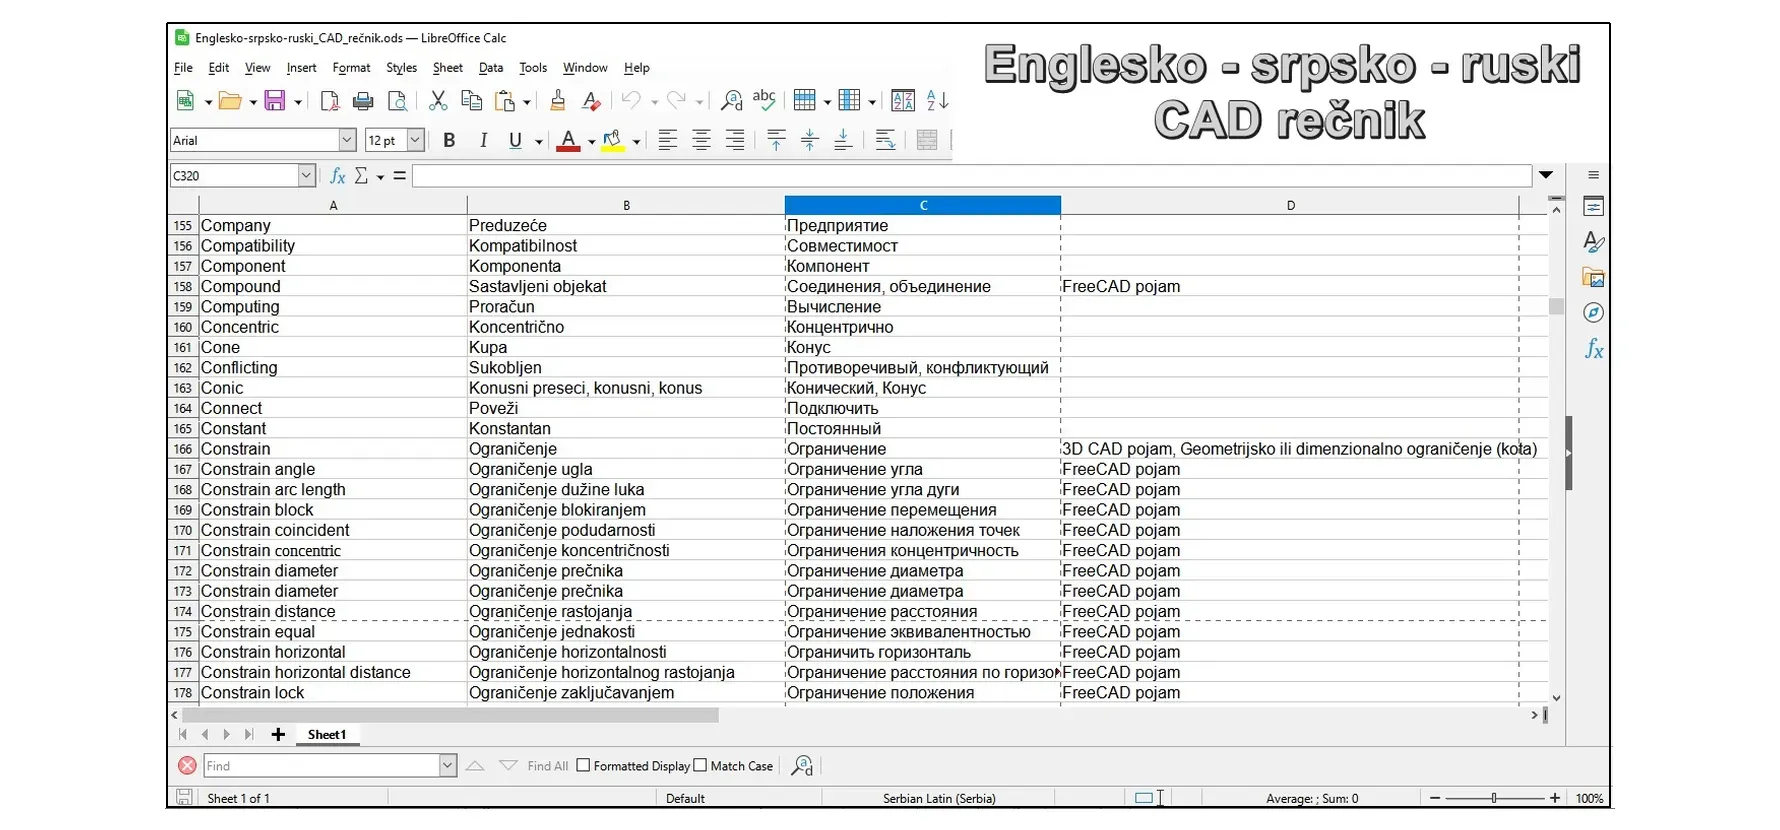Expand the Name Box C320 dropdown
Screen dimensions: 1780x830
tap(306, 176)
